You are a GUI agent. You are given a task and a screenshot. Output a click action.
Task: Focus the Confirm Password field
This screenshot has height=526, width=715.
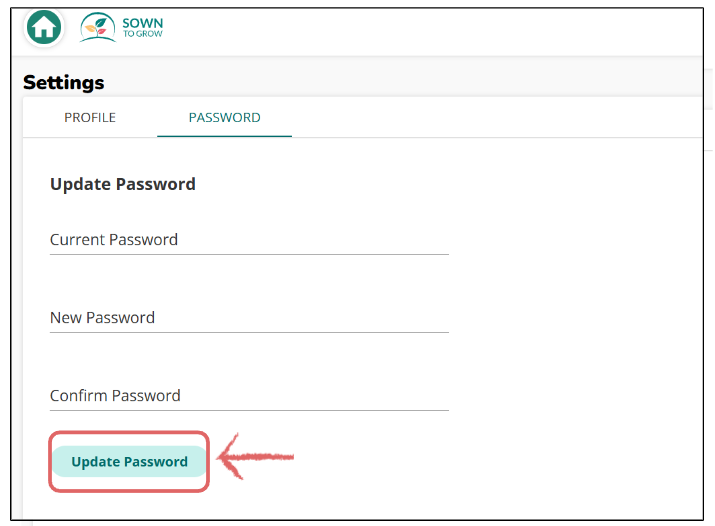[x=249, y=396]
